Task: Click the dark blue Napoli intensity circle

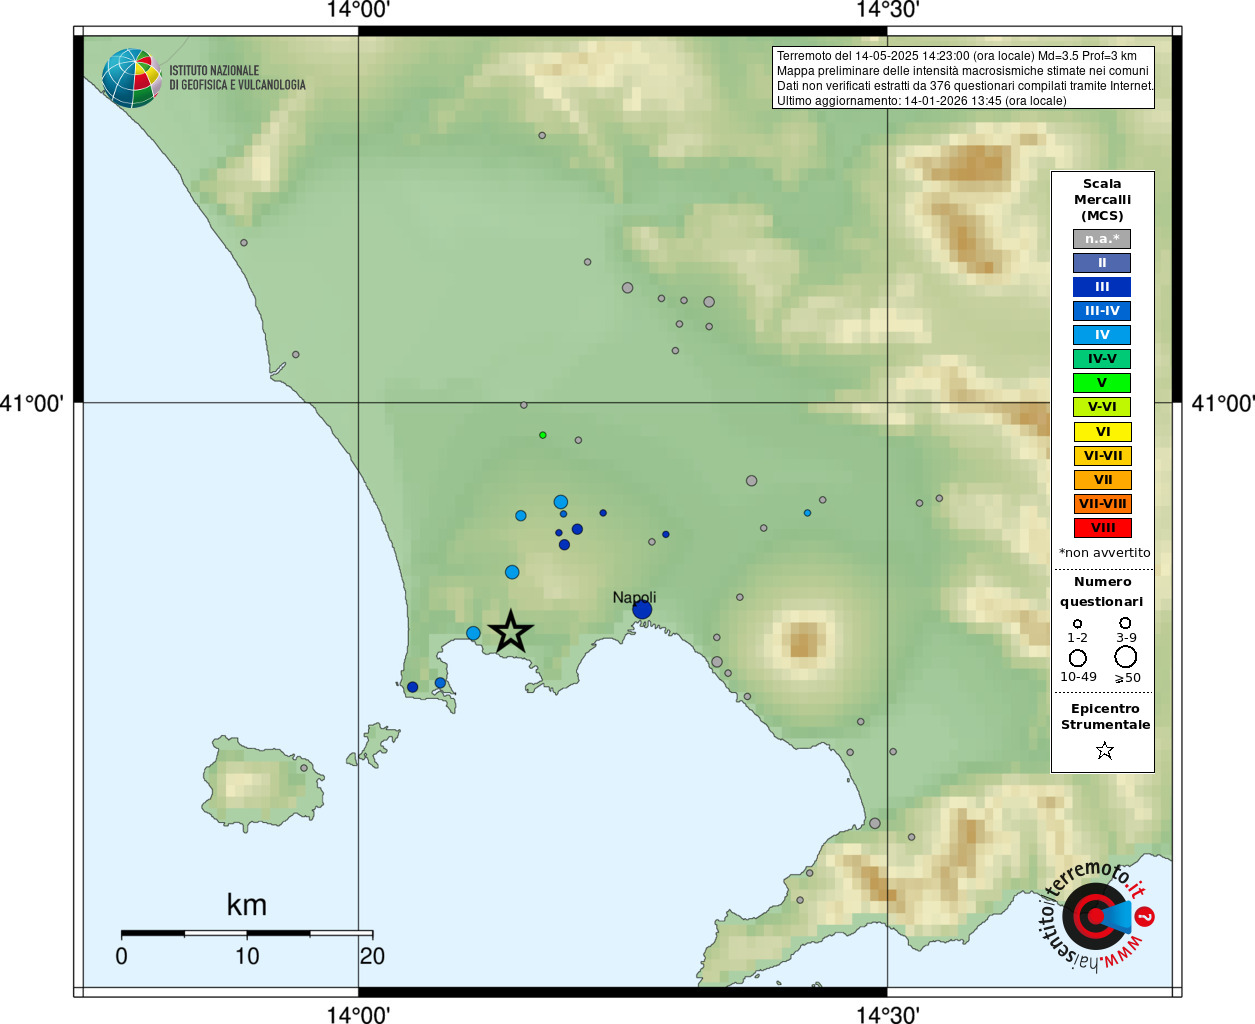Action: point(642,609)
